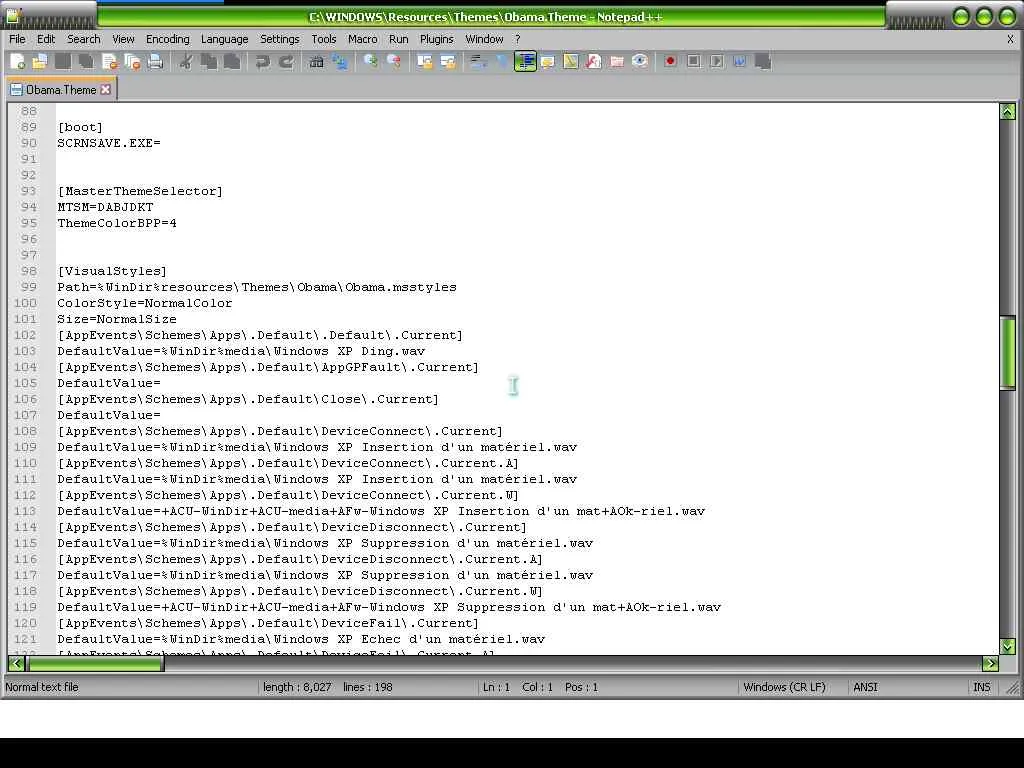Click the Zoom In magnifier icon
Screen dimensions: 1024x768
pyautogui.click(x=370, y=61)
